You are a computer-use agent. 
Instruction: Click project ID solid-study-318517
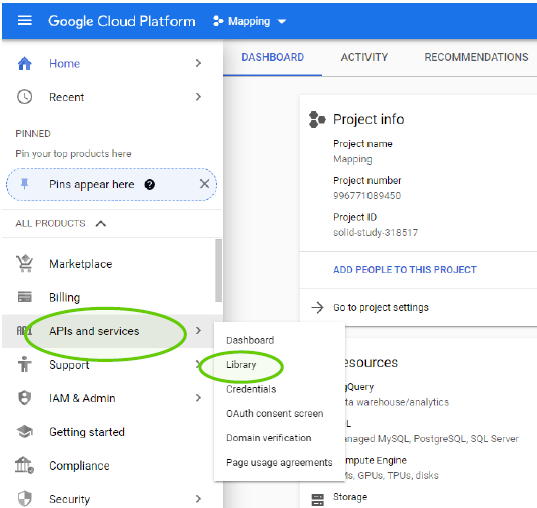(x=375, y=233)
